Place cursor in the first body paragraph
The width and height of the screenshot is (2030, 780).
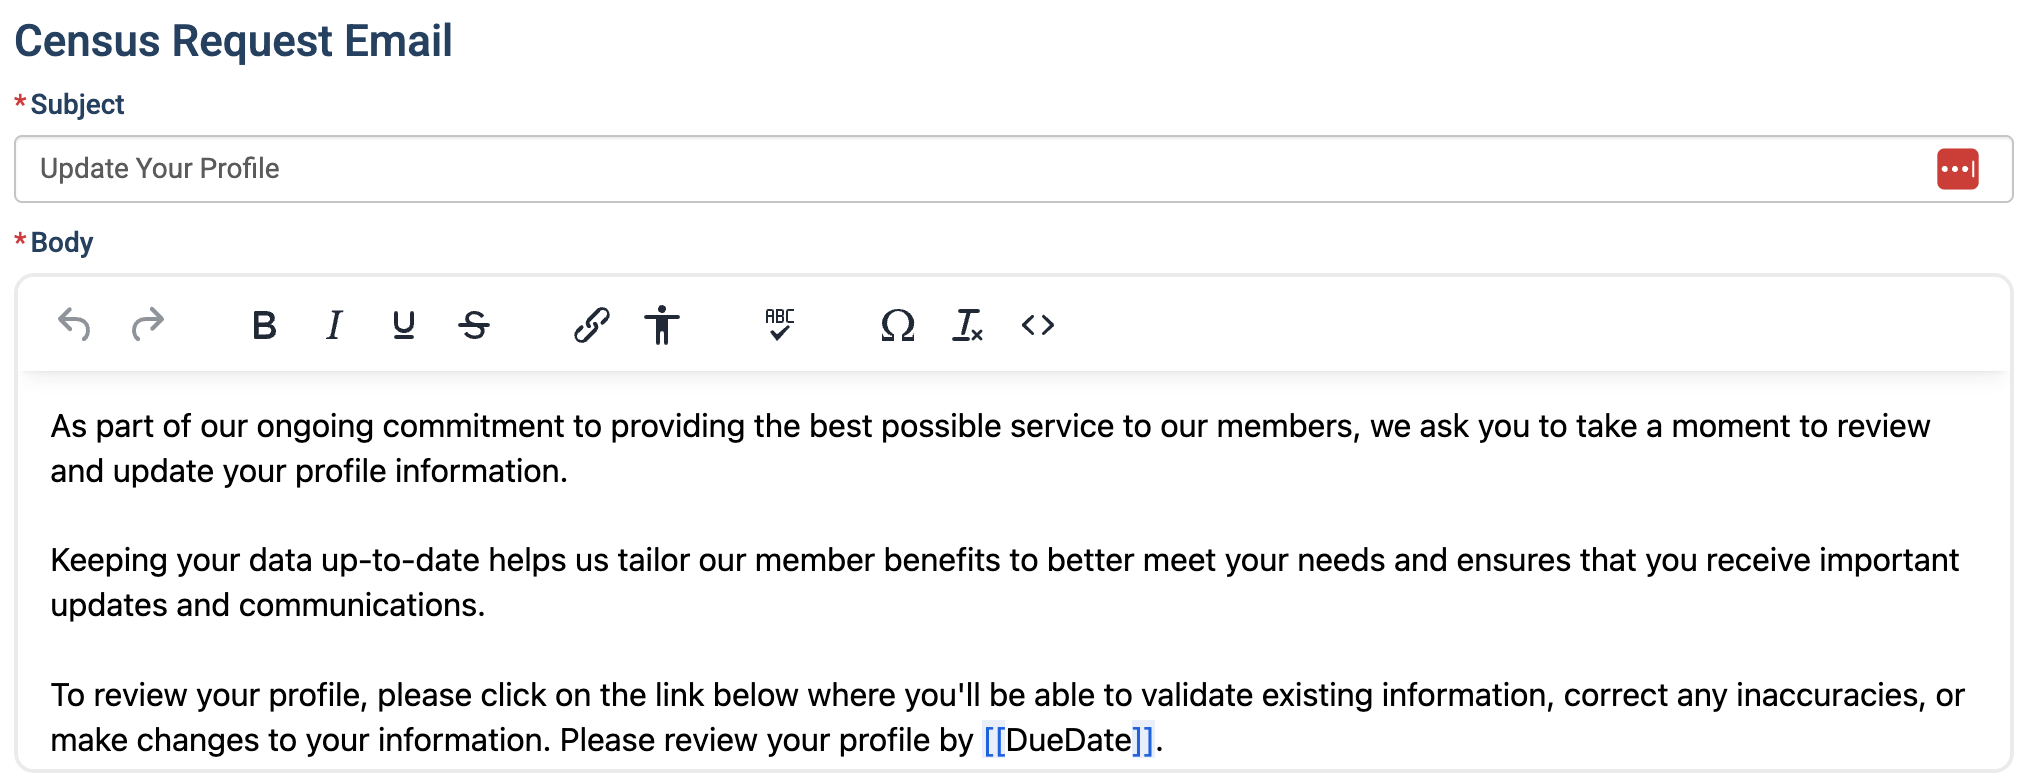990,448
